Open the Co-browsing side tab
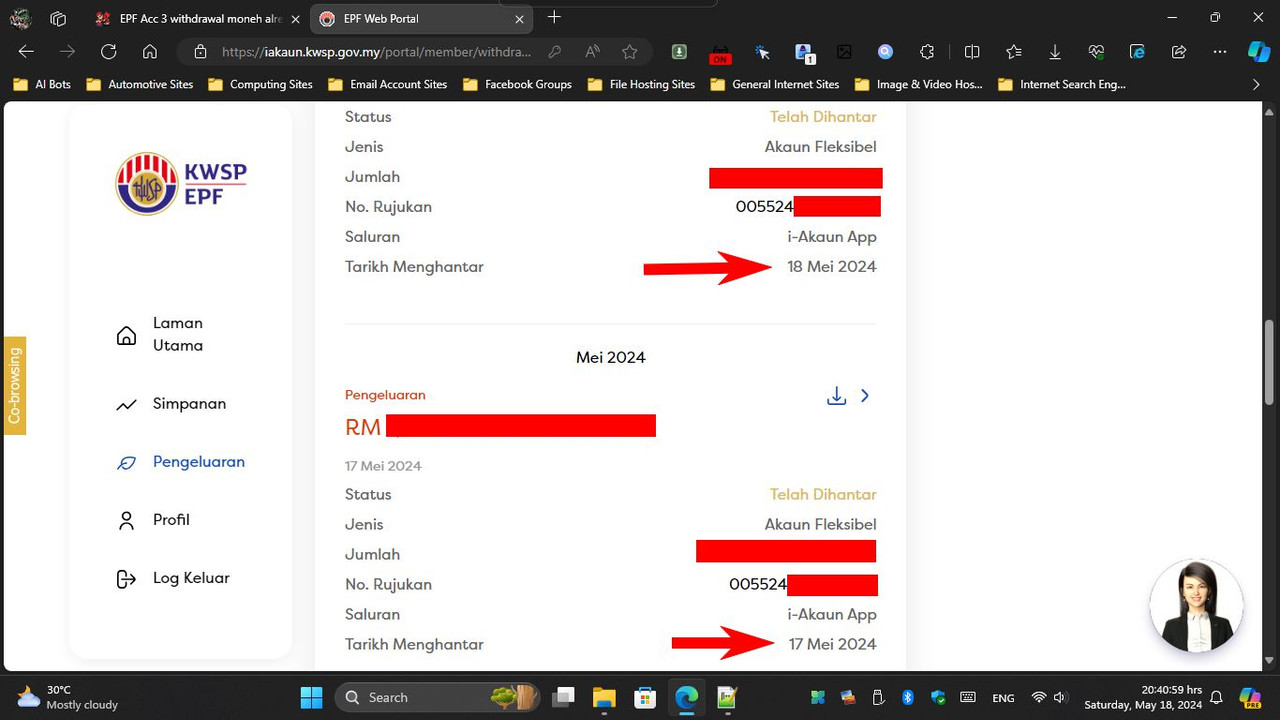Image resolution: width=1280 pixels, height=720 pixels. click(x=14, y=385)
